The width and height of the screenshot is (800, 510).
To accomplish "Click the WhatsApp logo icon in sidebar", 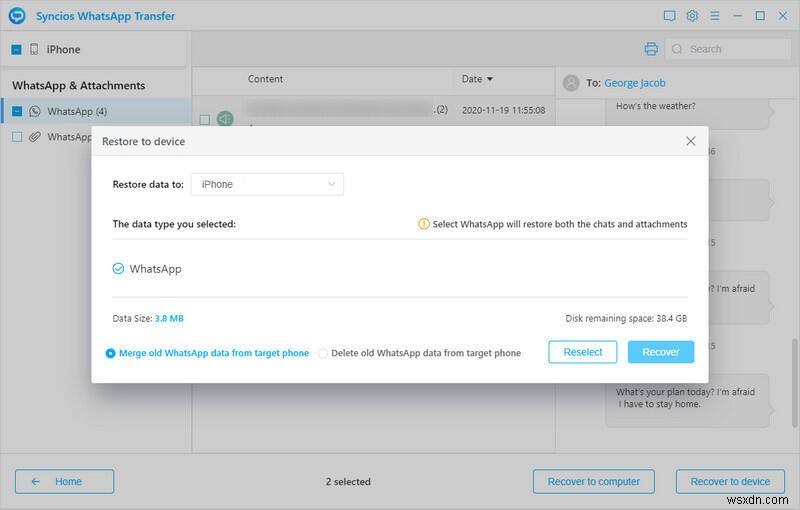I will pos(35,111).
